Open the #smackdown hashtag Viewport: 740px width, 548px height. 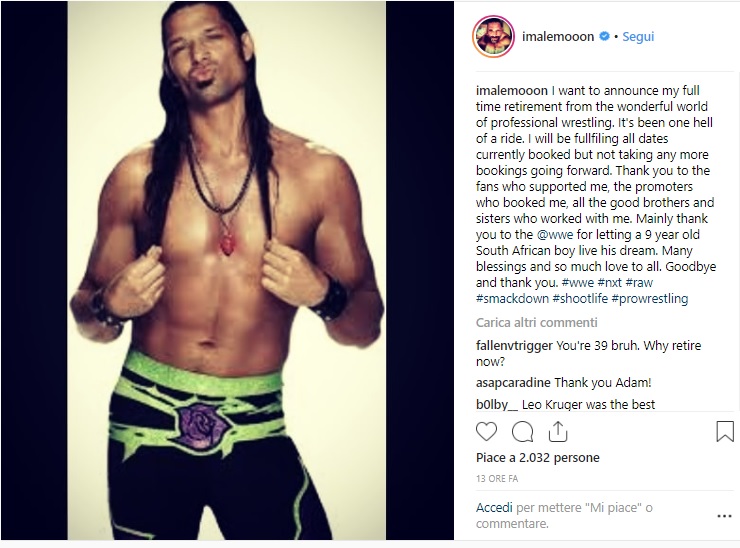(512, 299)
